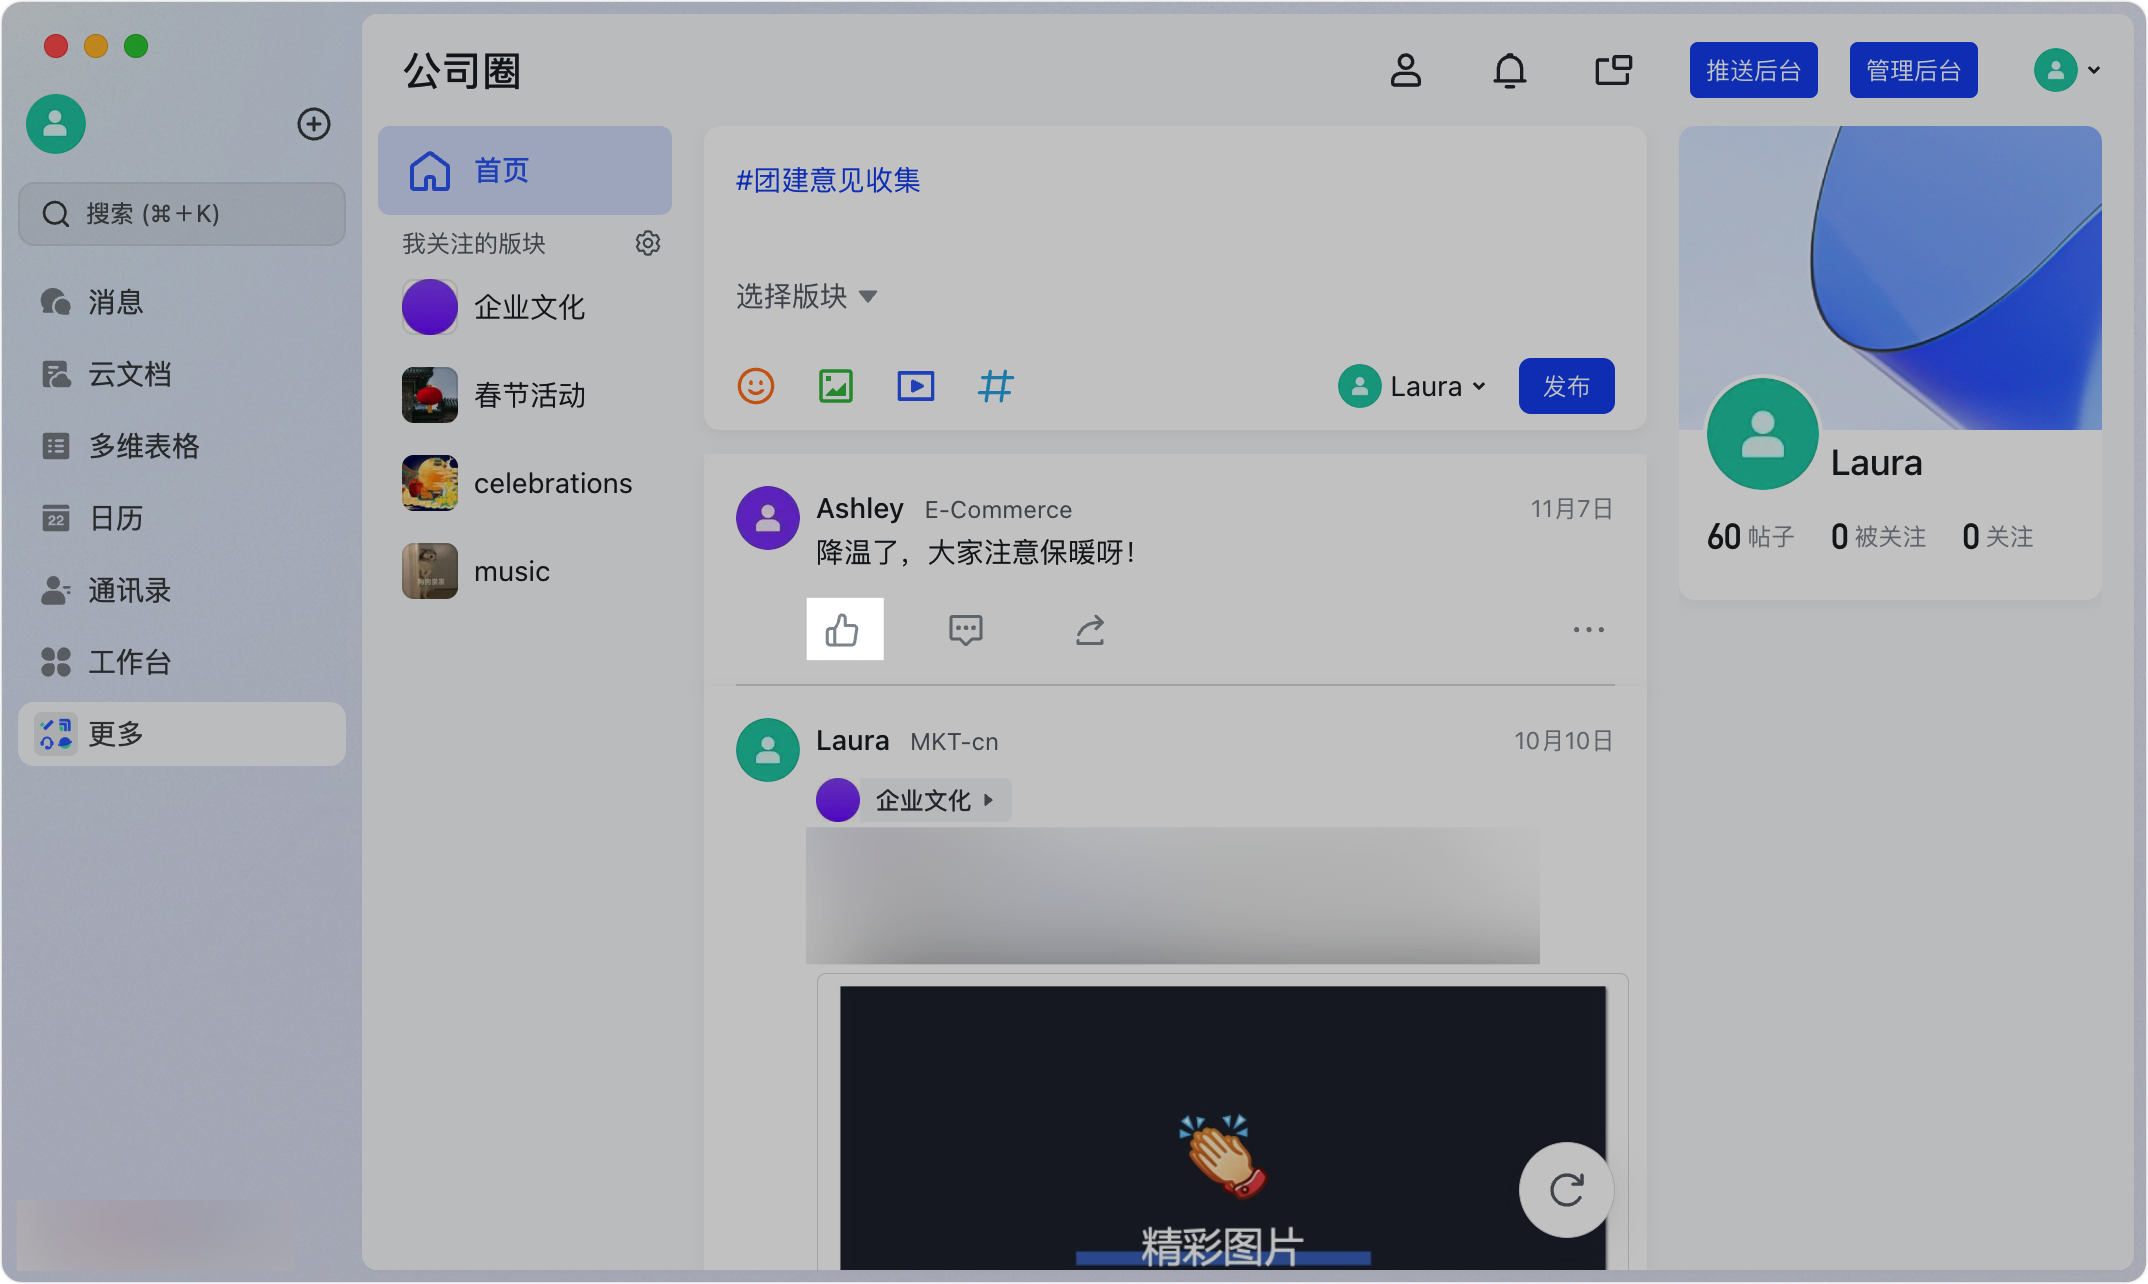Click the #团建意见收集 topic link
Viewport: 2148px width, 1284px height.
[x=828, y=180]
